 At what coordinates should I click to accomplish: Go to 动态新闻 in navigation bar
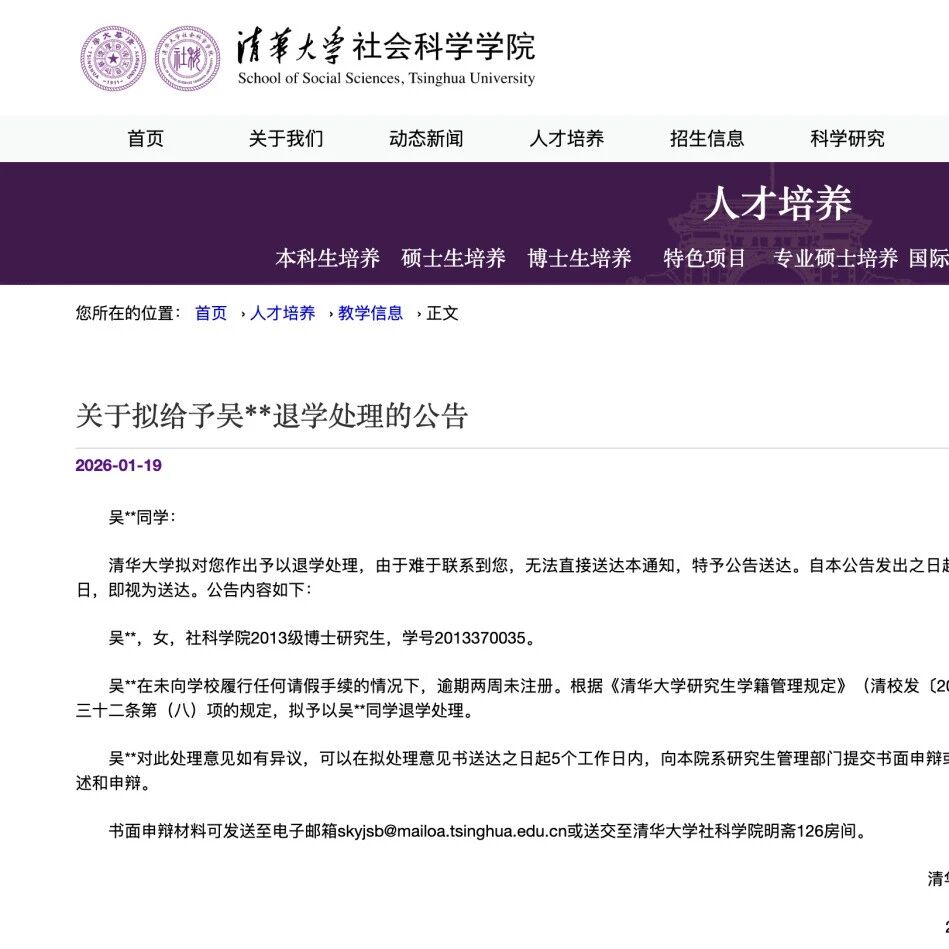coord(426,139)
